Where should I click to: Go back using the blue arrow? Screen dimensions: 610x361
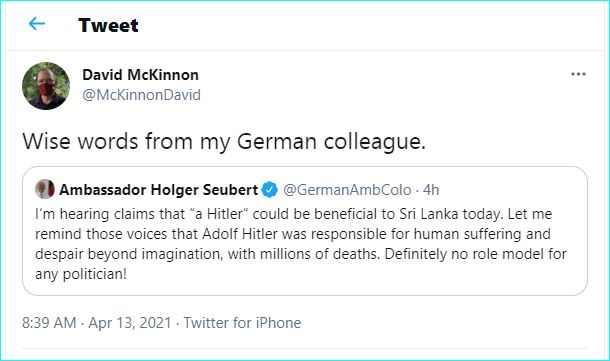(x=37, y=24)
